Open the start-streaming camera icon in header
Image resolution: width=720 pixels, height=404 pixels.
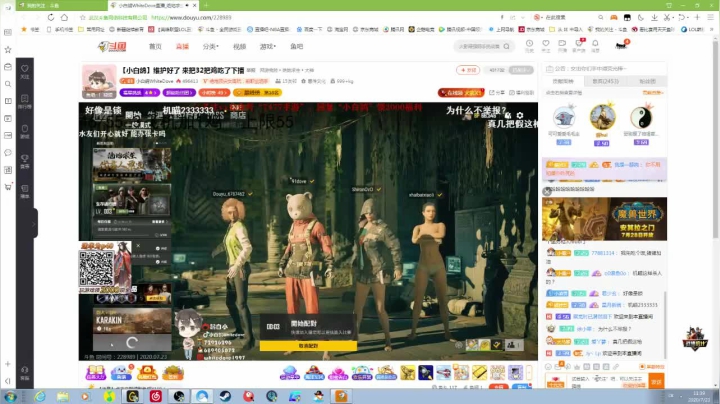562,45
